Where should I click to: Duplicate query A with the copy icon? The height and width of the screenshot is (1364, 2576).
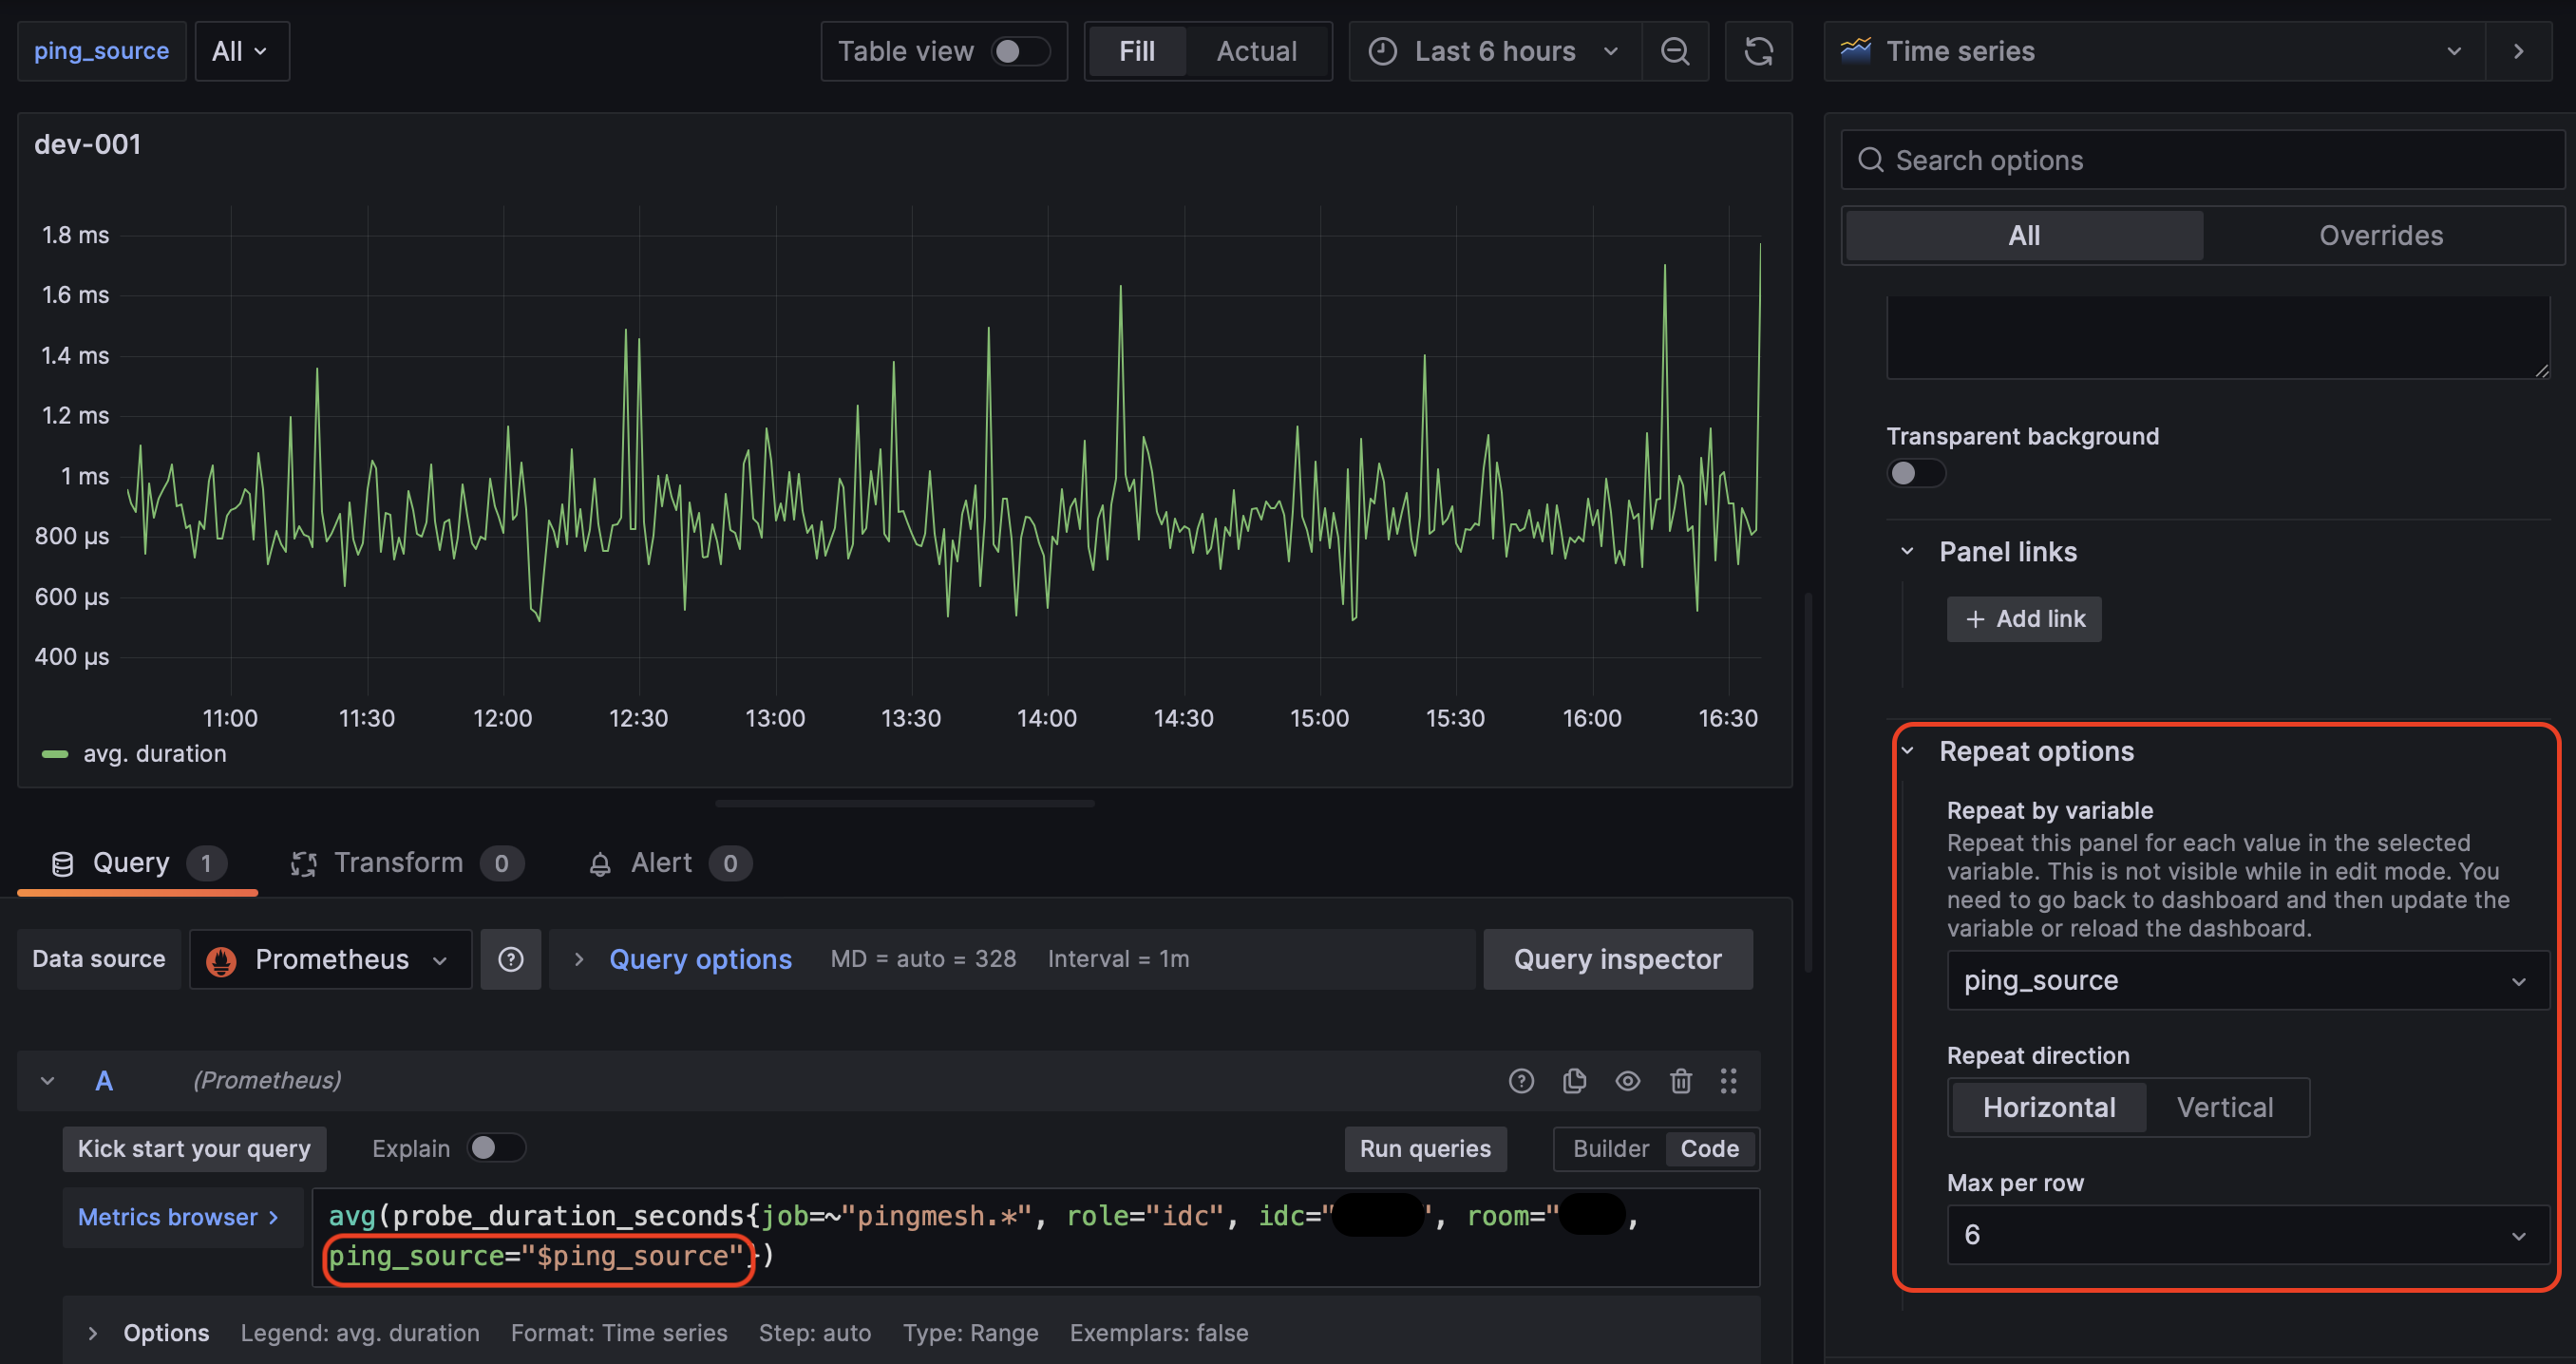coord(1574,1081)
